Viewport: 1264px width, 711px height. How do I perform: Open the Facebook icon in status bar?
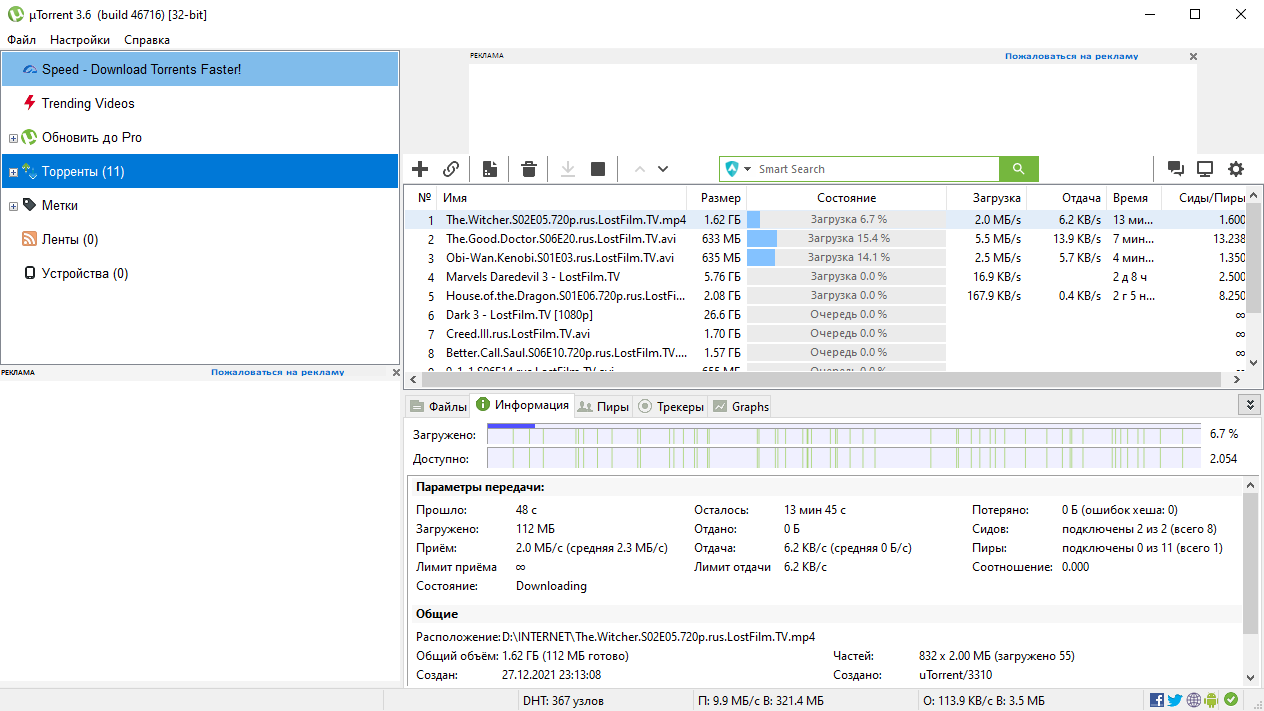coord(1157,700)
